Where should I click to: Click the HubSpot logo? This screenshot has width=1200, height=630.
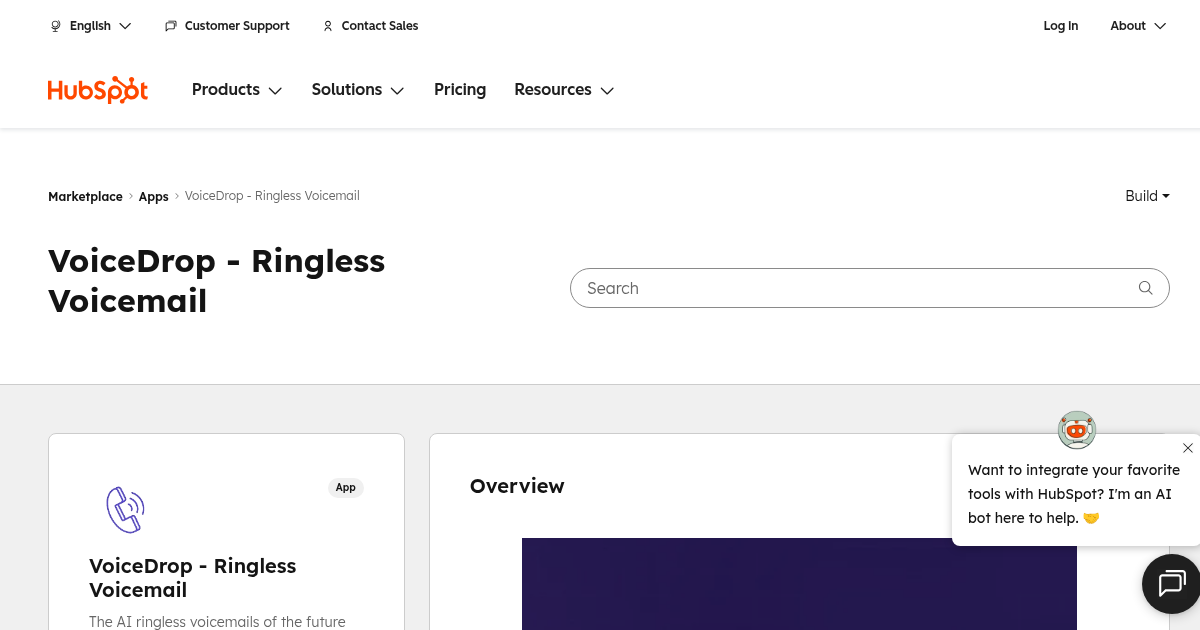click(x=98, y=90)
